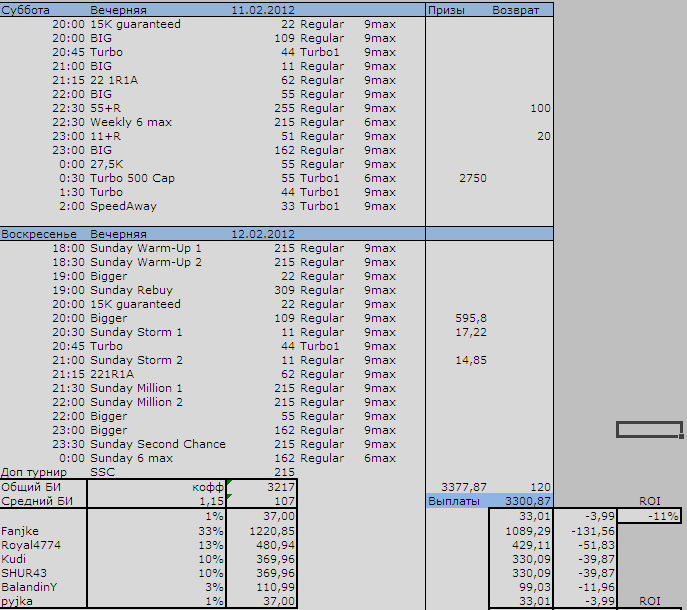Click the payout value 1089,29
Screen dimensions: 687x610
point(528,531)
